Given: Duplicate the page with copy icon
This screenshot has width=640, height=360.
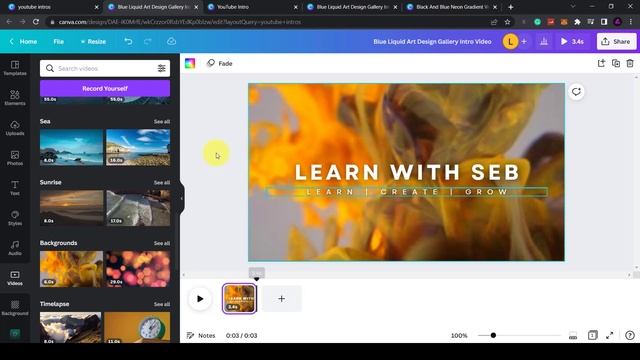Looking at the screenshot, I should tap(616, 63).
